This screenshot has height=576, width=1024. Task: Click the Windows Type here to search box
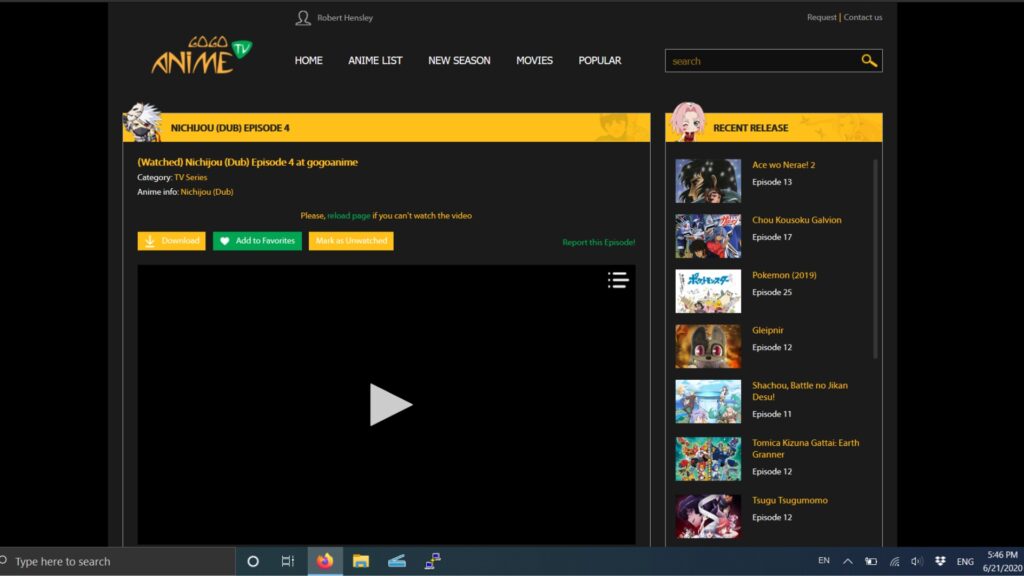pyautogui.click(x=118, y=561)
